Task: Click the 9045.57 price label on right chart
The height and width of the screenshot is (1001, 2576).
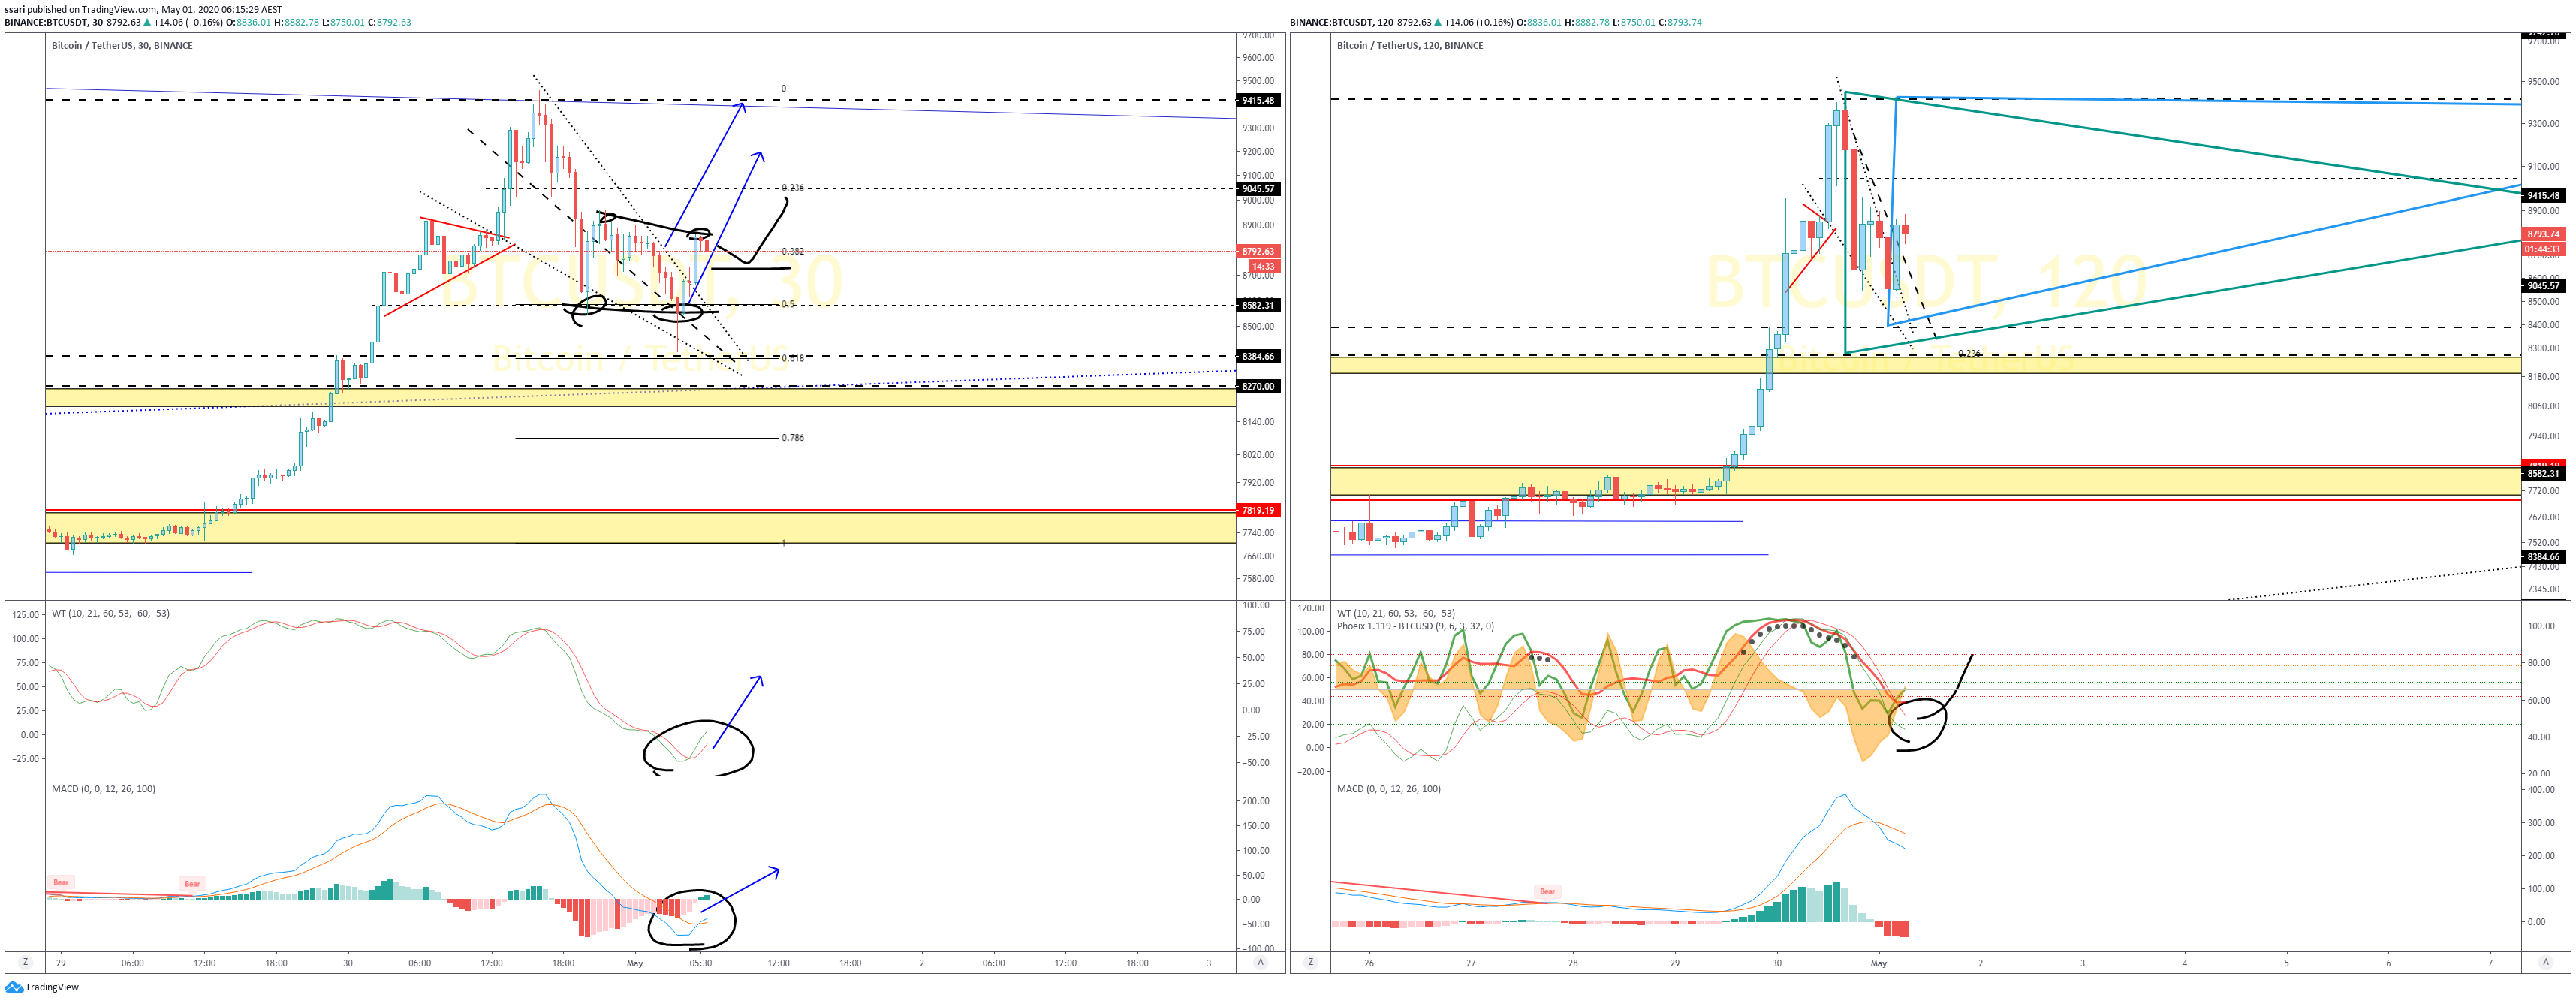Action: coord(2543,286)
